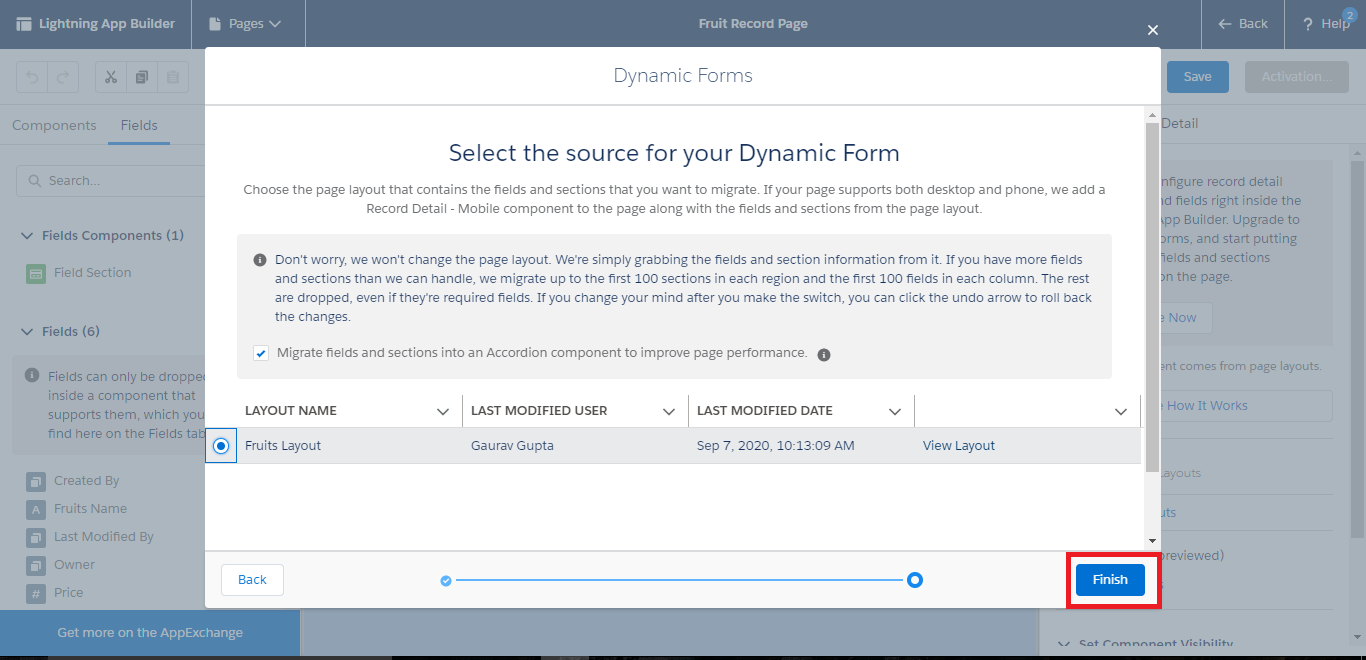
Task: Switch to the Components tab
Action: pos(54,125)
